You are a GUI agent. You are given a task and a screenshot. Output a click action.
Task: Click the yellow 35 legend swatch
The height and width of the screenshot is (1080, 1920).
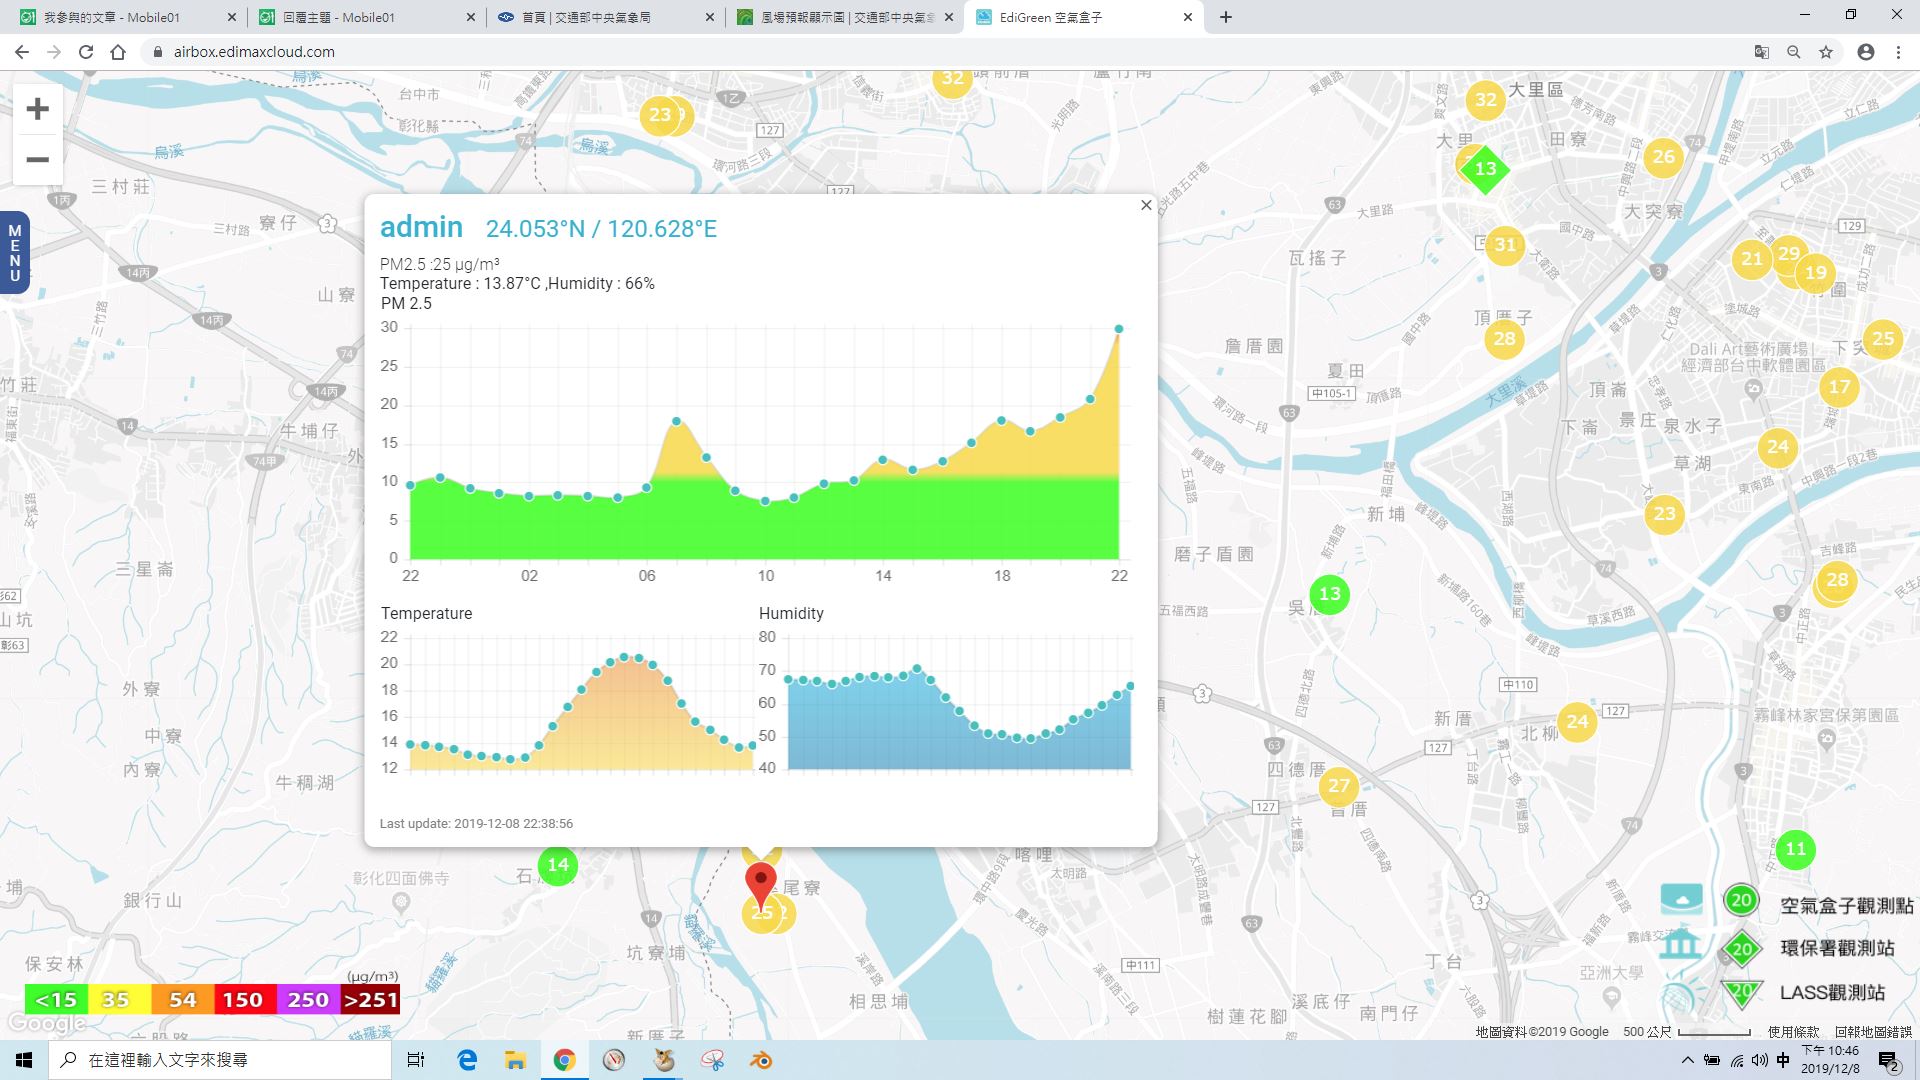(118, 1000)
